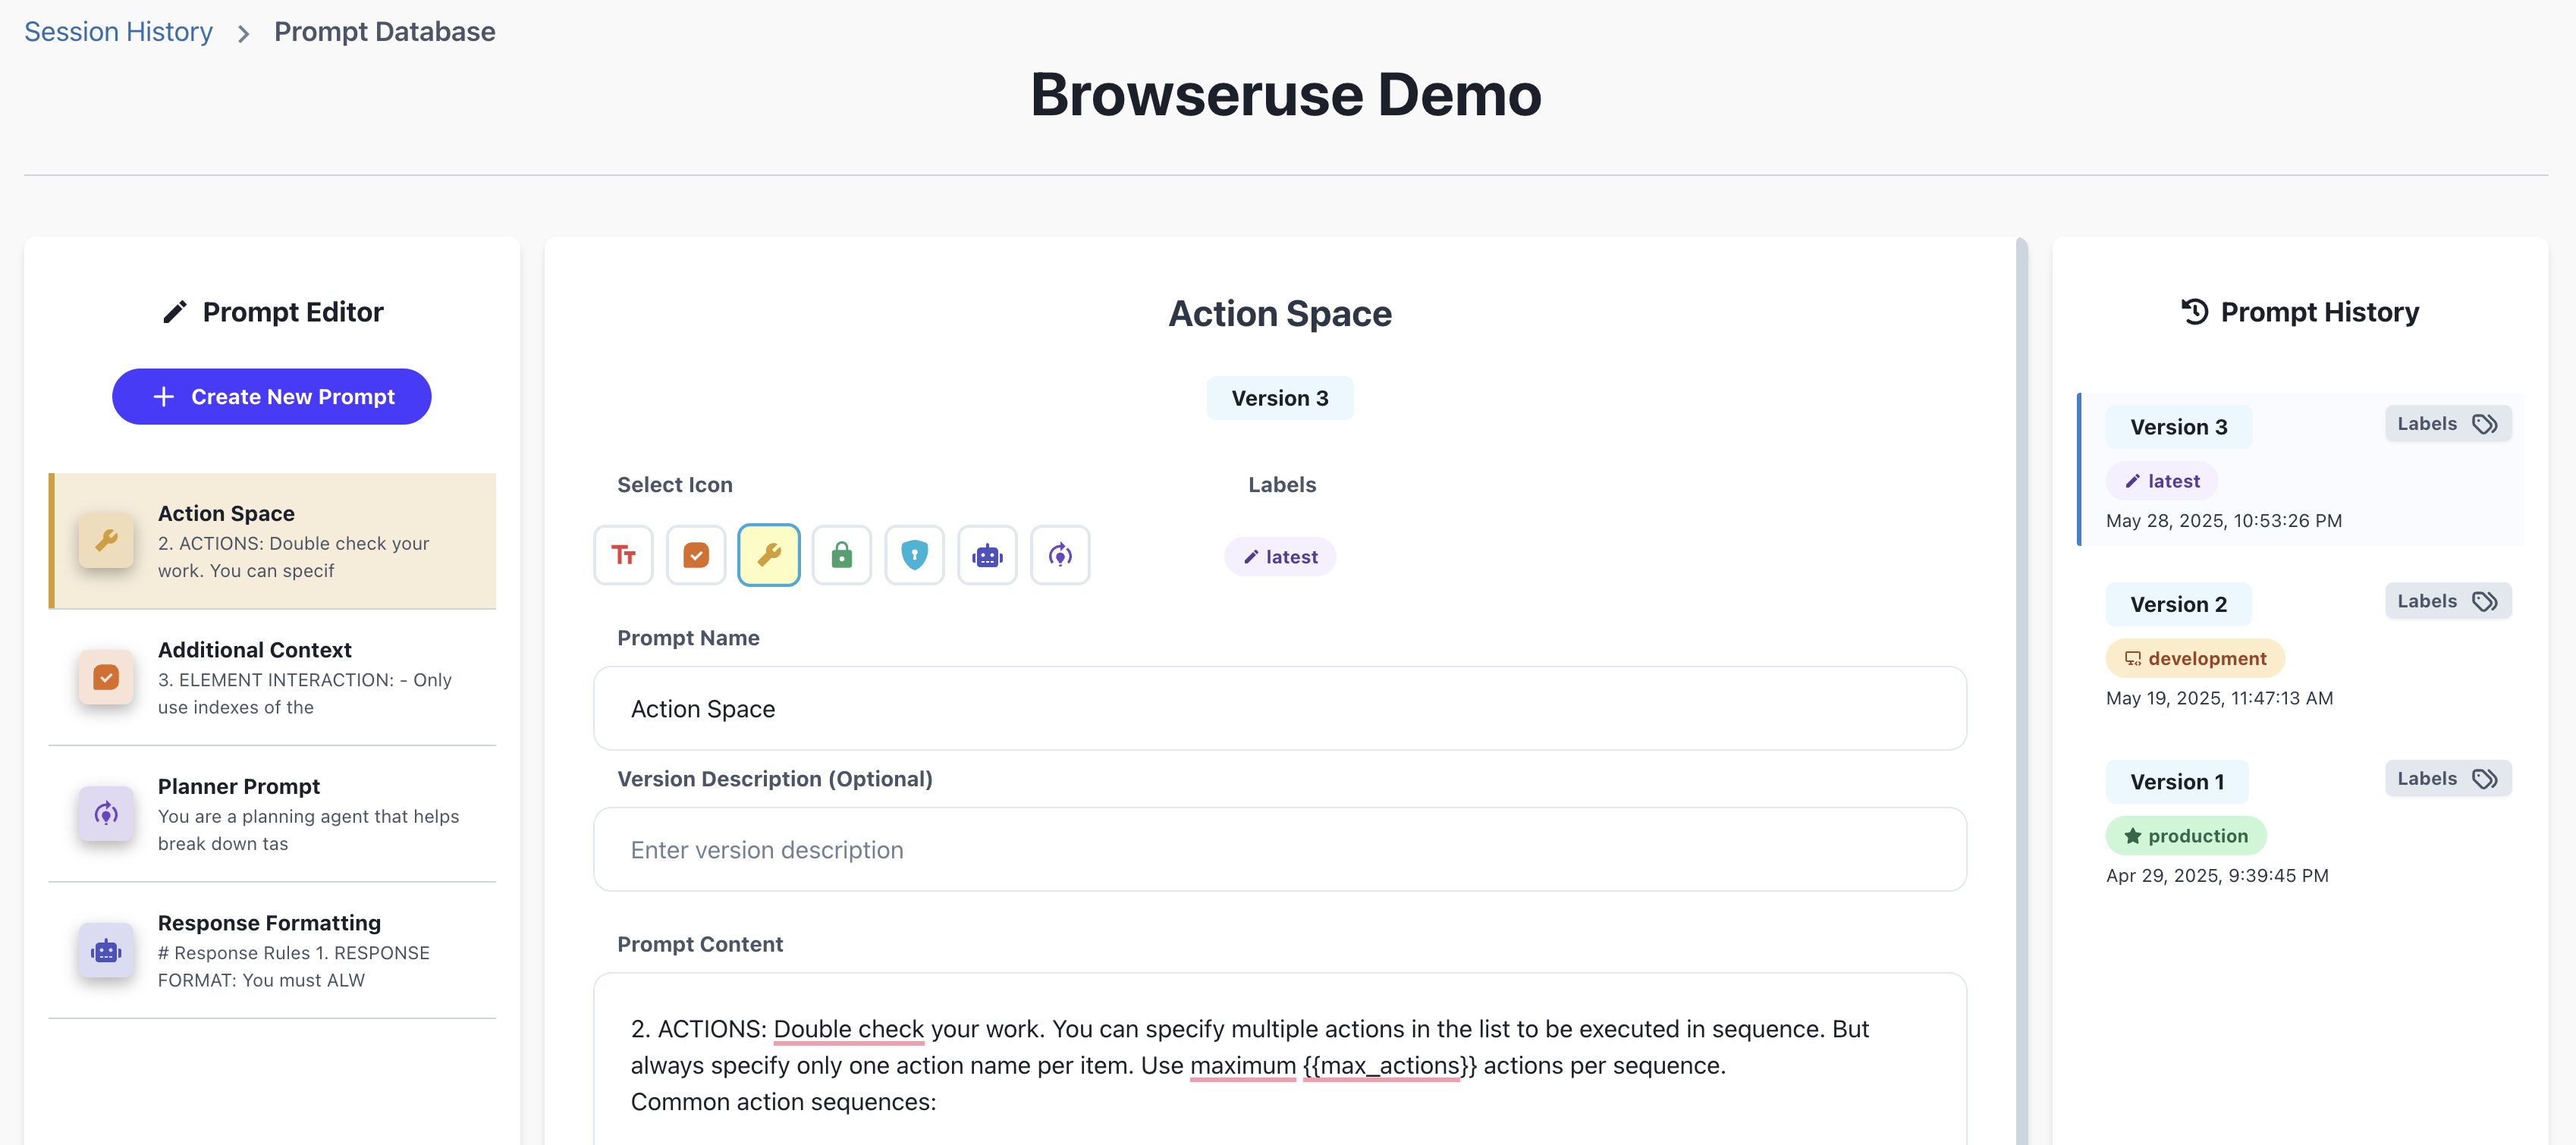
Task: Pick the green lock icon
Action: (x=841, y=555)
